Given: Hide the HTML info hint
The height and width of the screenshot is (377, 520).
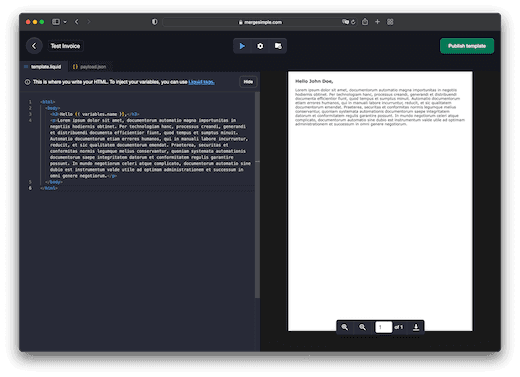Looking at the screenshot, I should click(248, 82).
